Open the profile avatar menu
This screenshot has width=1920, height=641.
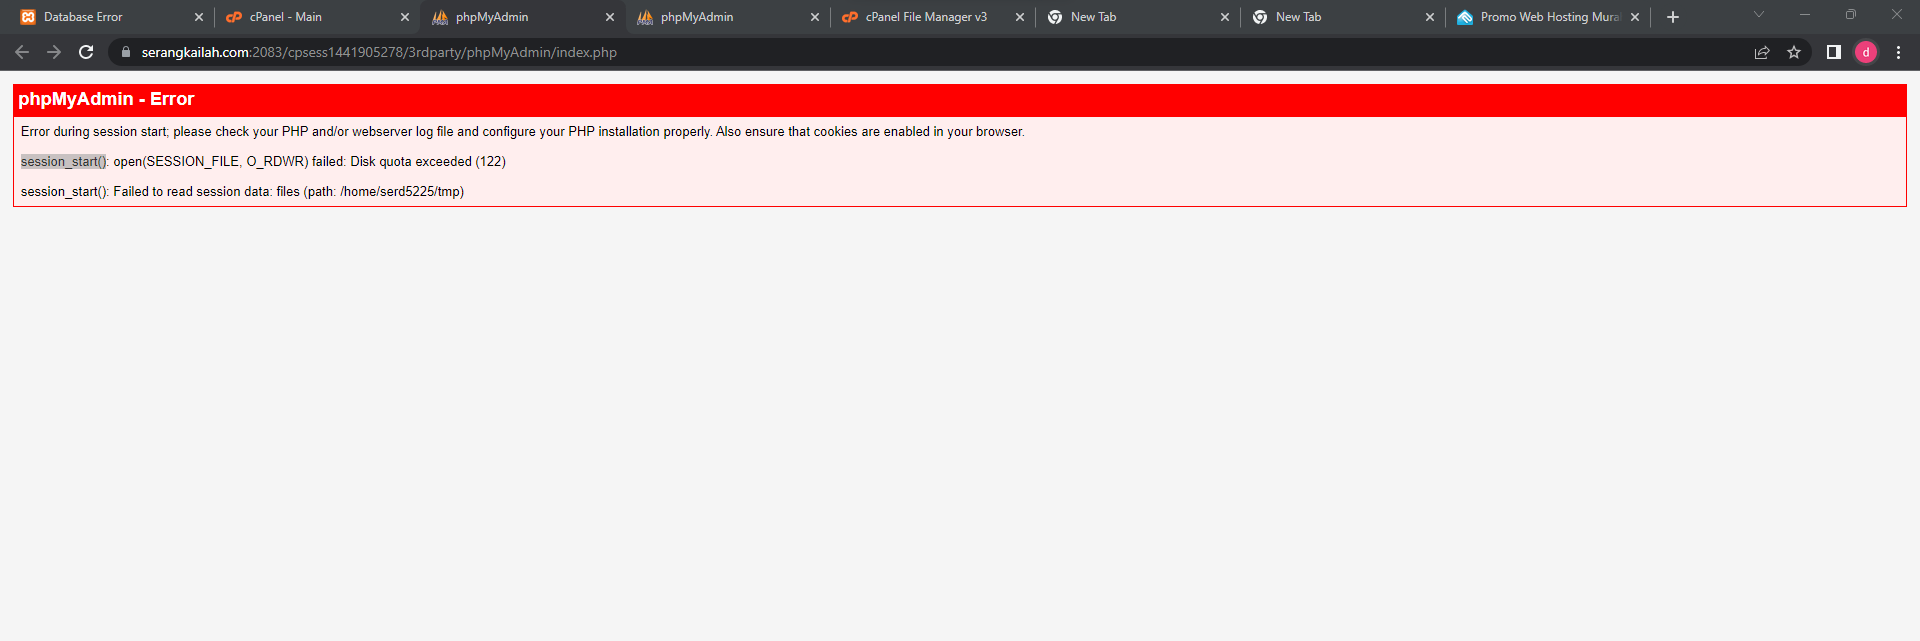click(x=1866, y=52)
